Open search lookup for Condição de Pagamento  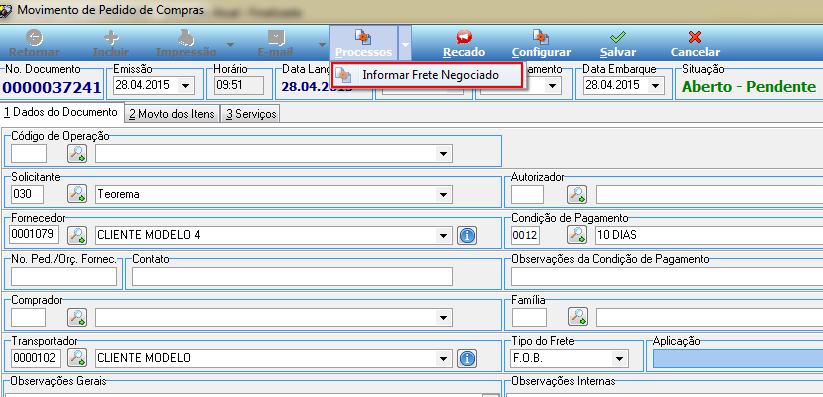(577, 235)
